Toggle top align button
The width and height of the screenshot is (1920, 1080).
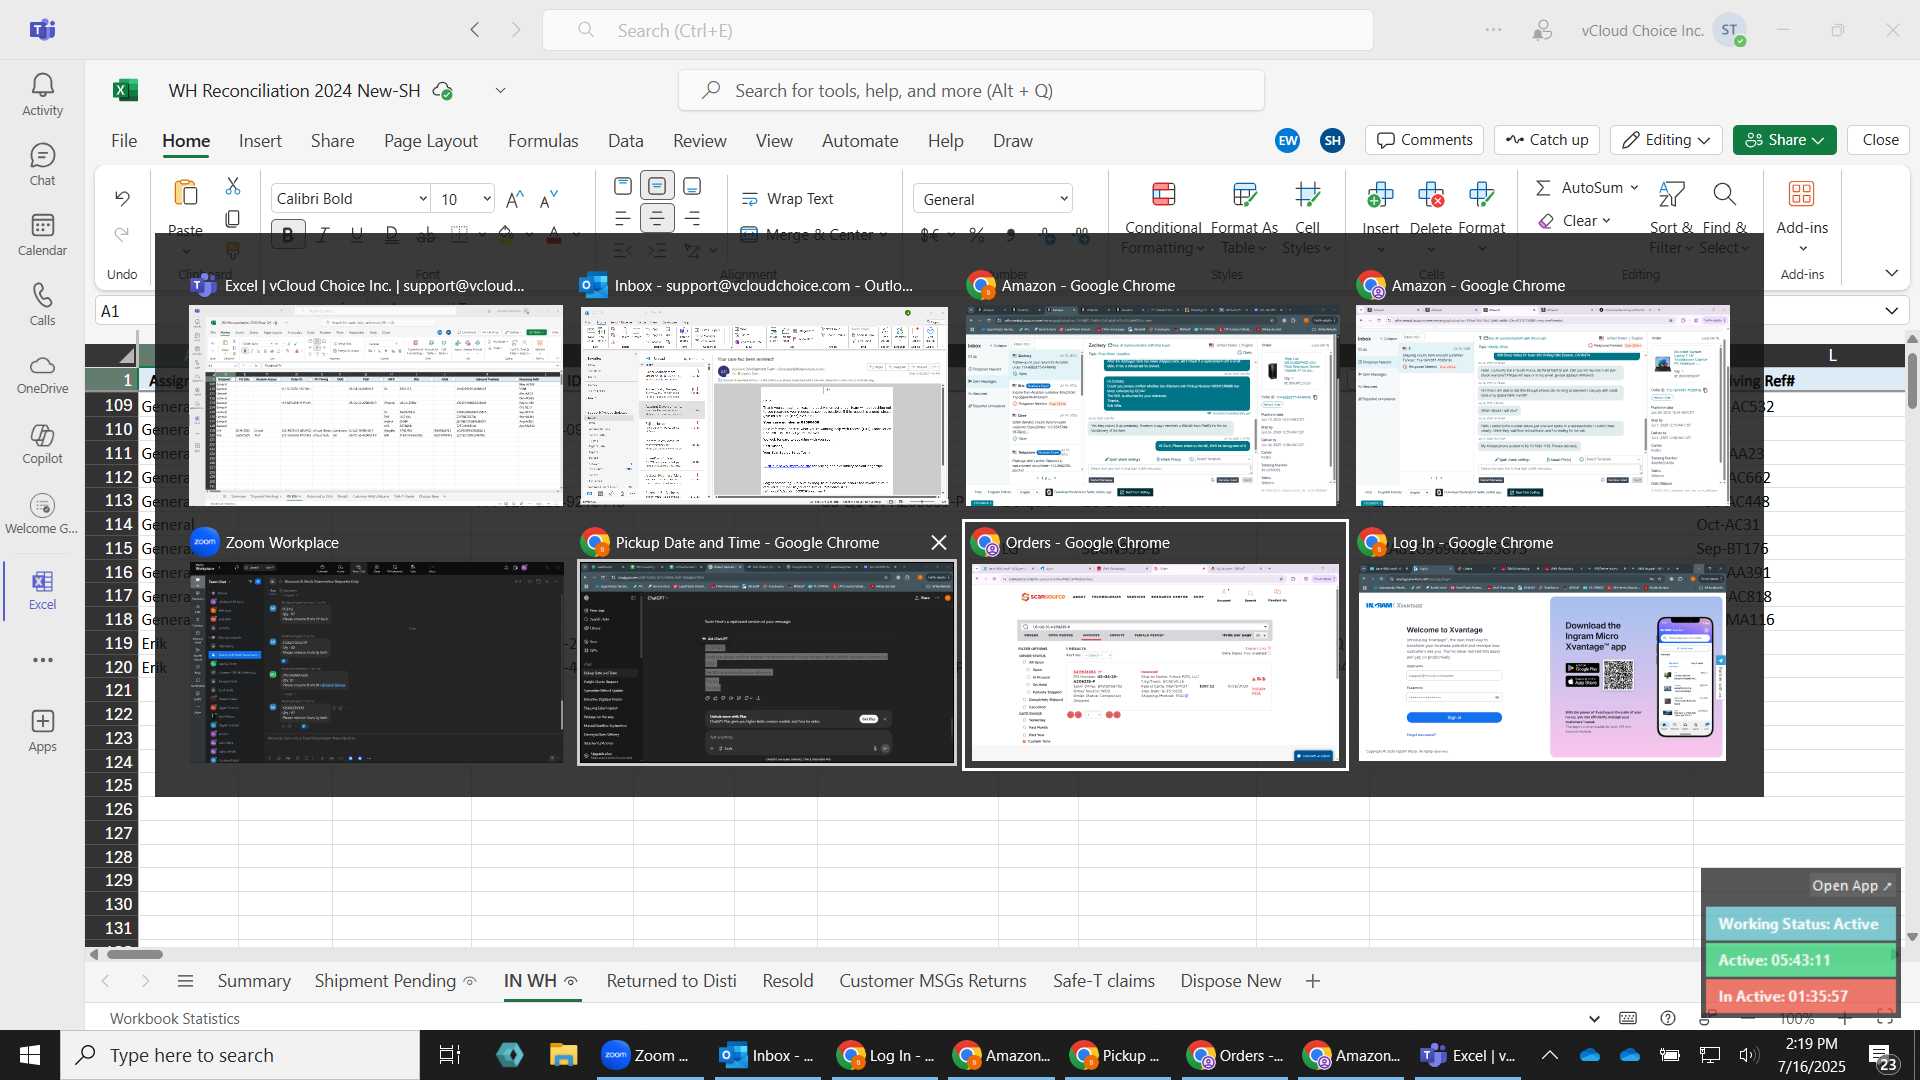tap(622, 186)
